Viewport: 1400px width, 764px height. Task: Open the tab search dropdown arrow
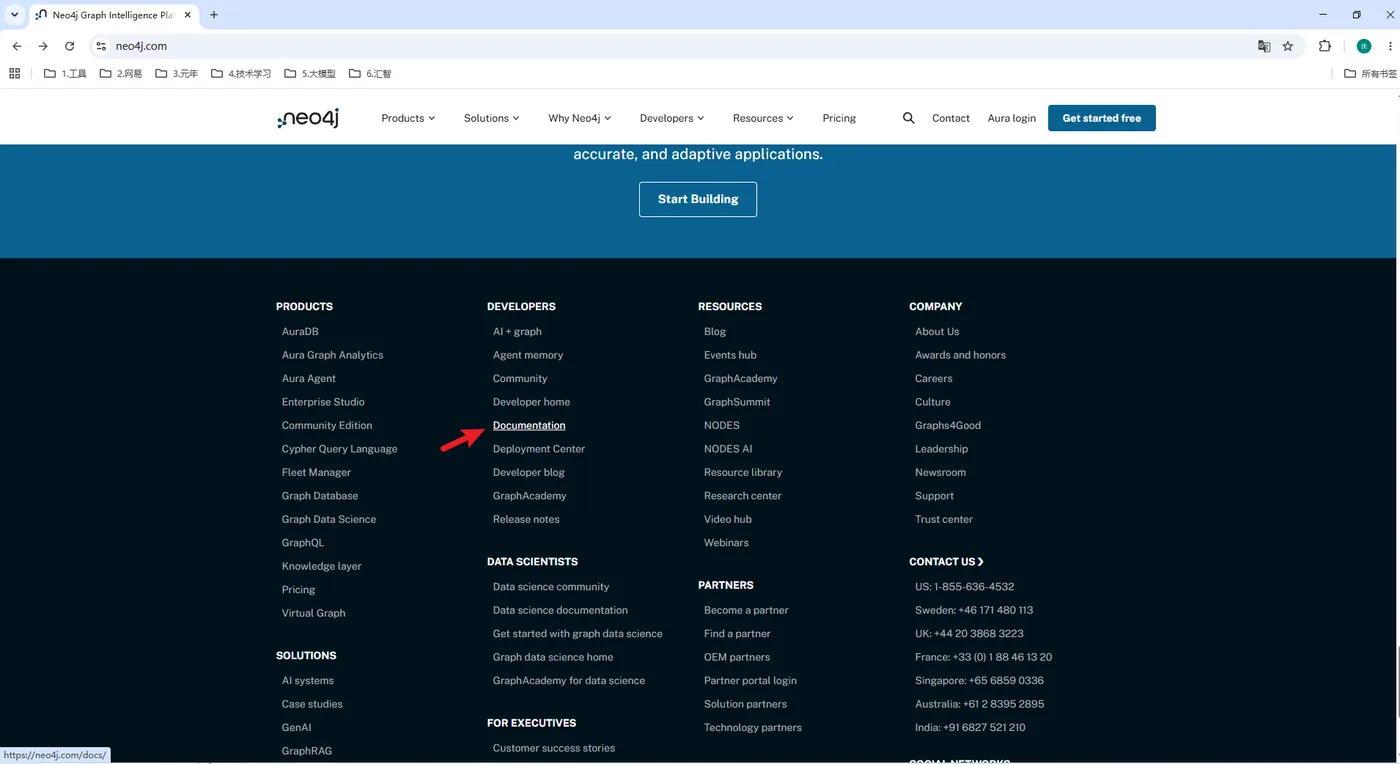coord(15,15)
